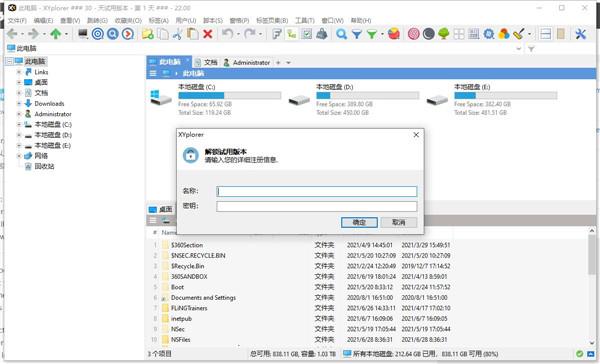Image resolution: width=600 pixels, height=364 pixels.
Task: Click the blue funnel filter icon
Action: coord(357,34)
